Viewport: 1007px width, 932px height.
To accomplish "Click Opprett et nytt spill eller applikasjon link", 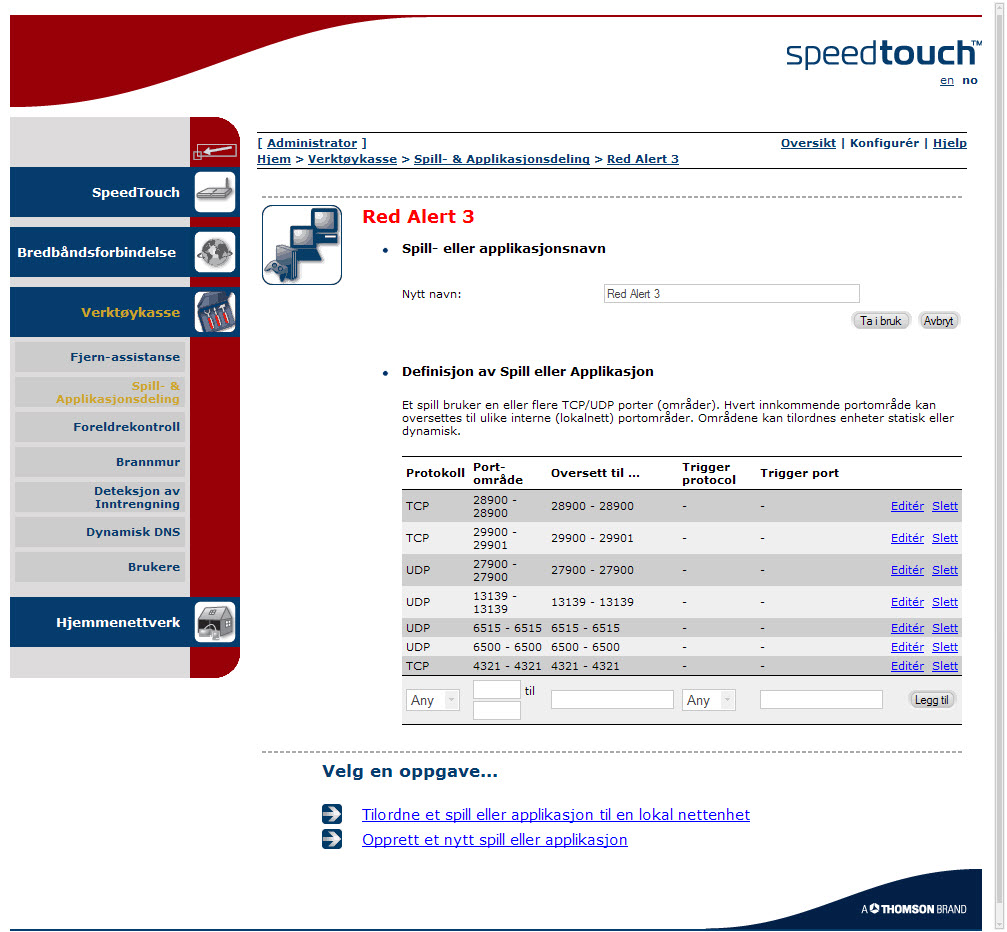I will pyautogui.click(x=495, y=840).
